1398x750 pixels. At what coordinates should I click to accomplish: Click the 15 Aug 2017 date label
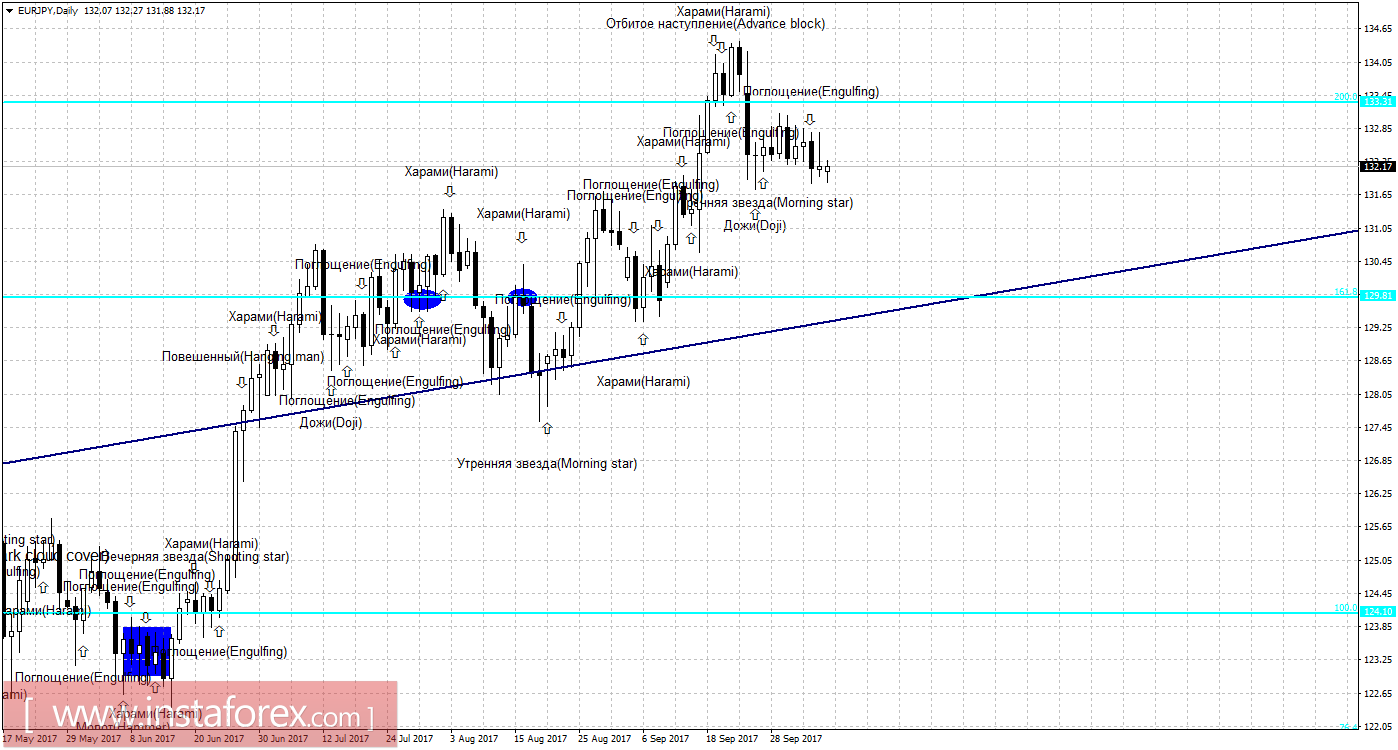pyautogui.click(x=540, y=739)
